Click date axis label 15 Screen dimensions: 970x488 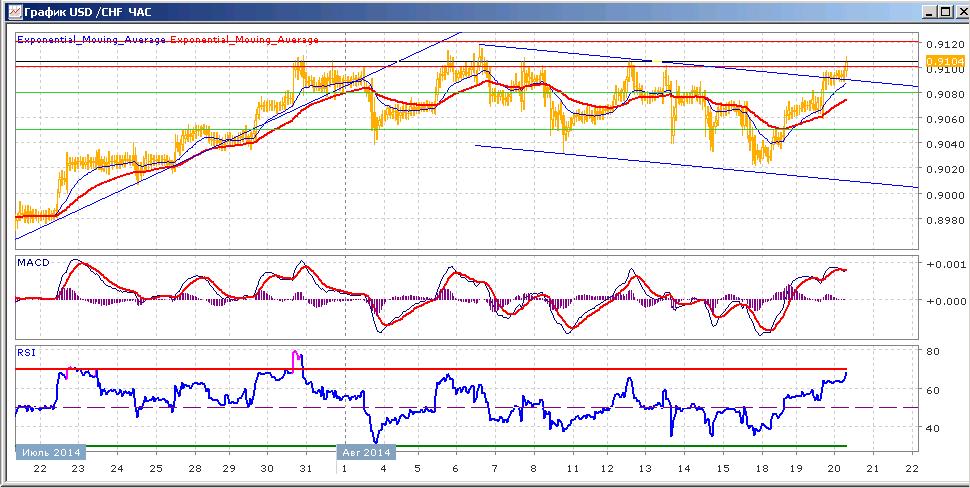[723, 469]
